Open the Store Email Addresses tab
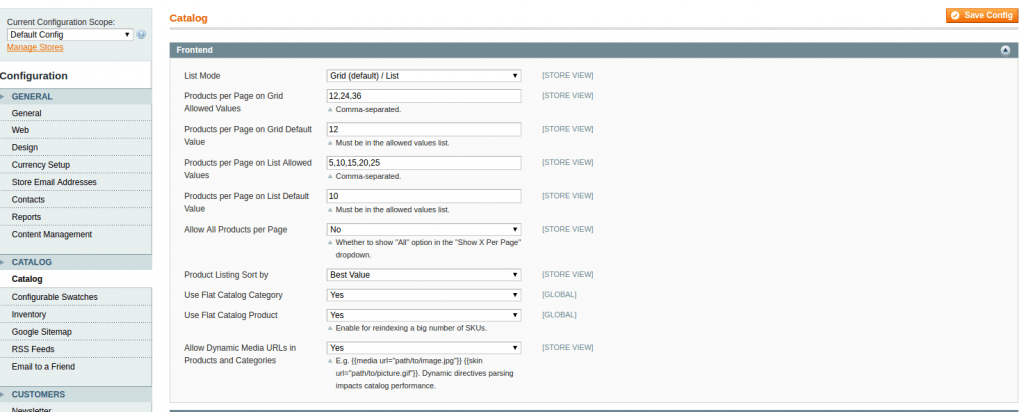 pyautogui.click(x=76, y=182)
